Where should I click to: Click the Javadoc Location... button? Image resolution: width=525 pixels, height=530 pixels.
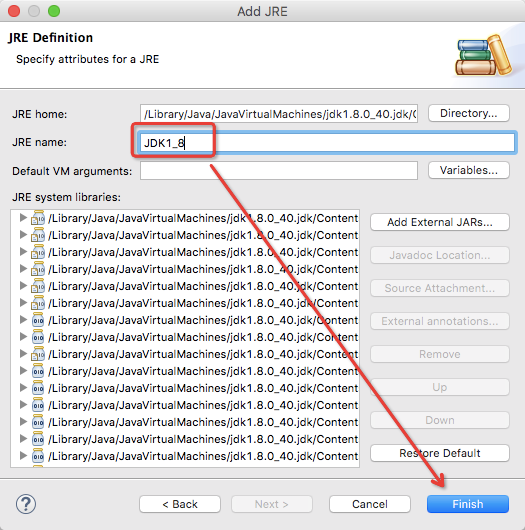(x=439, y=255)
